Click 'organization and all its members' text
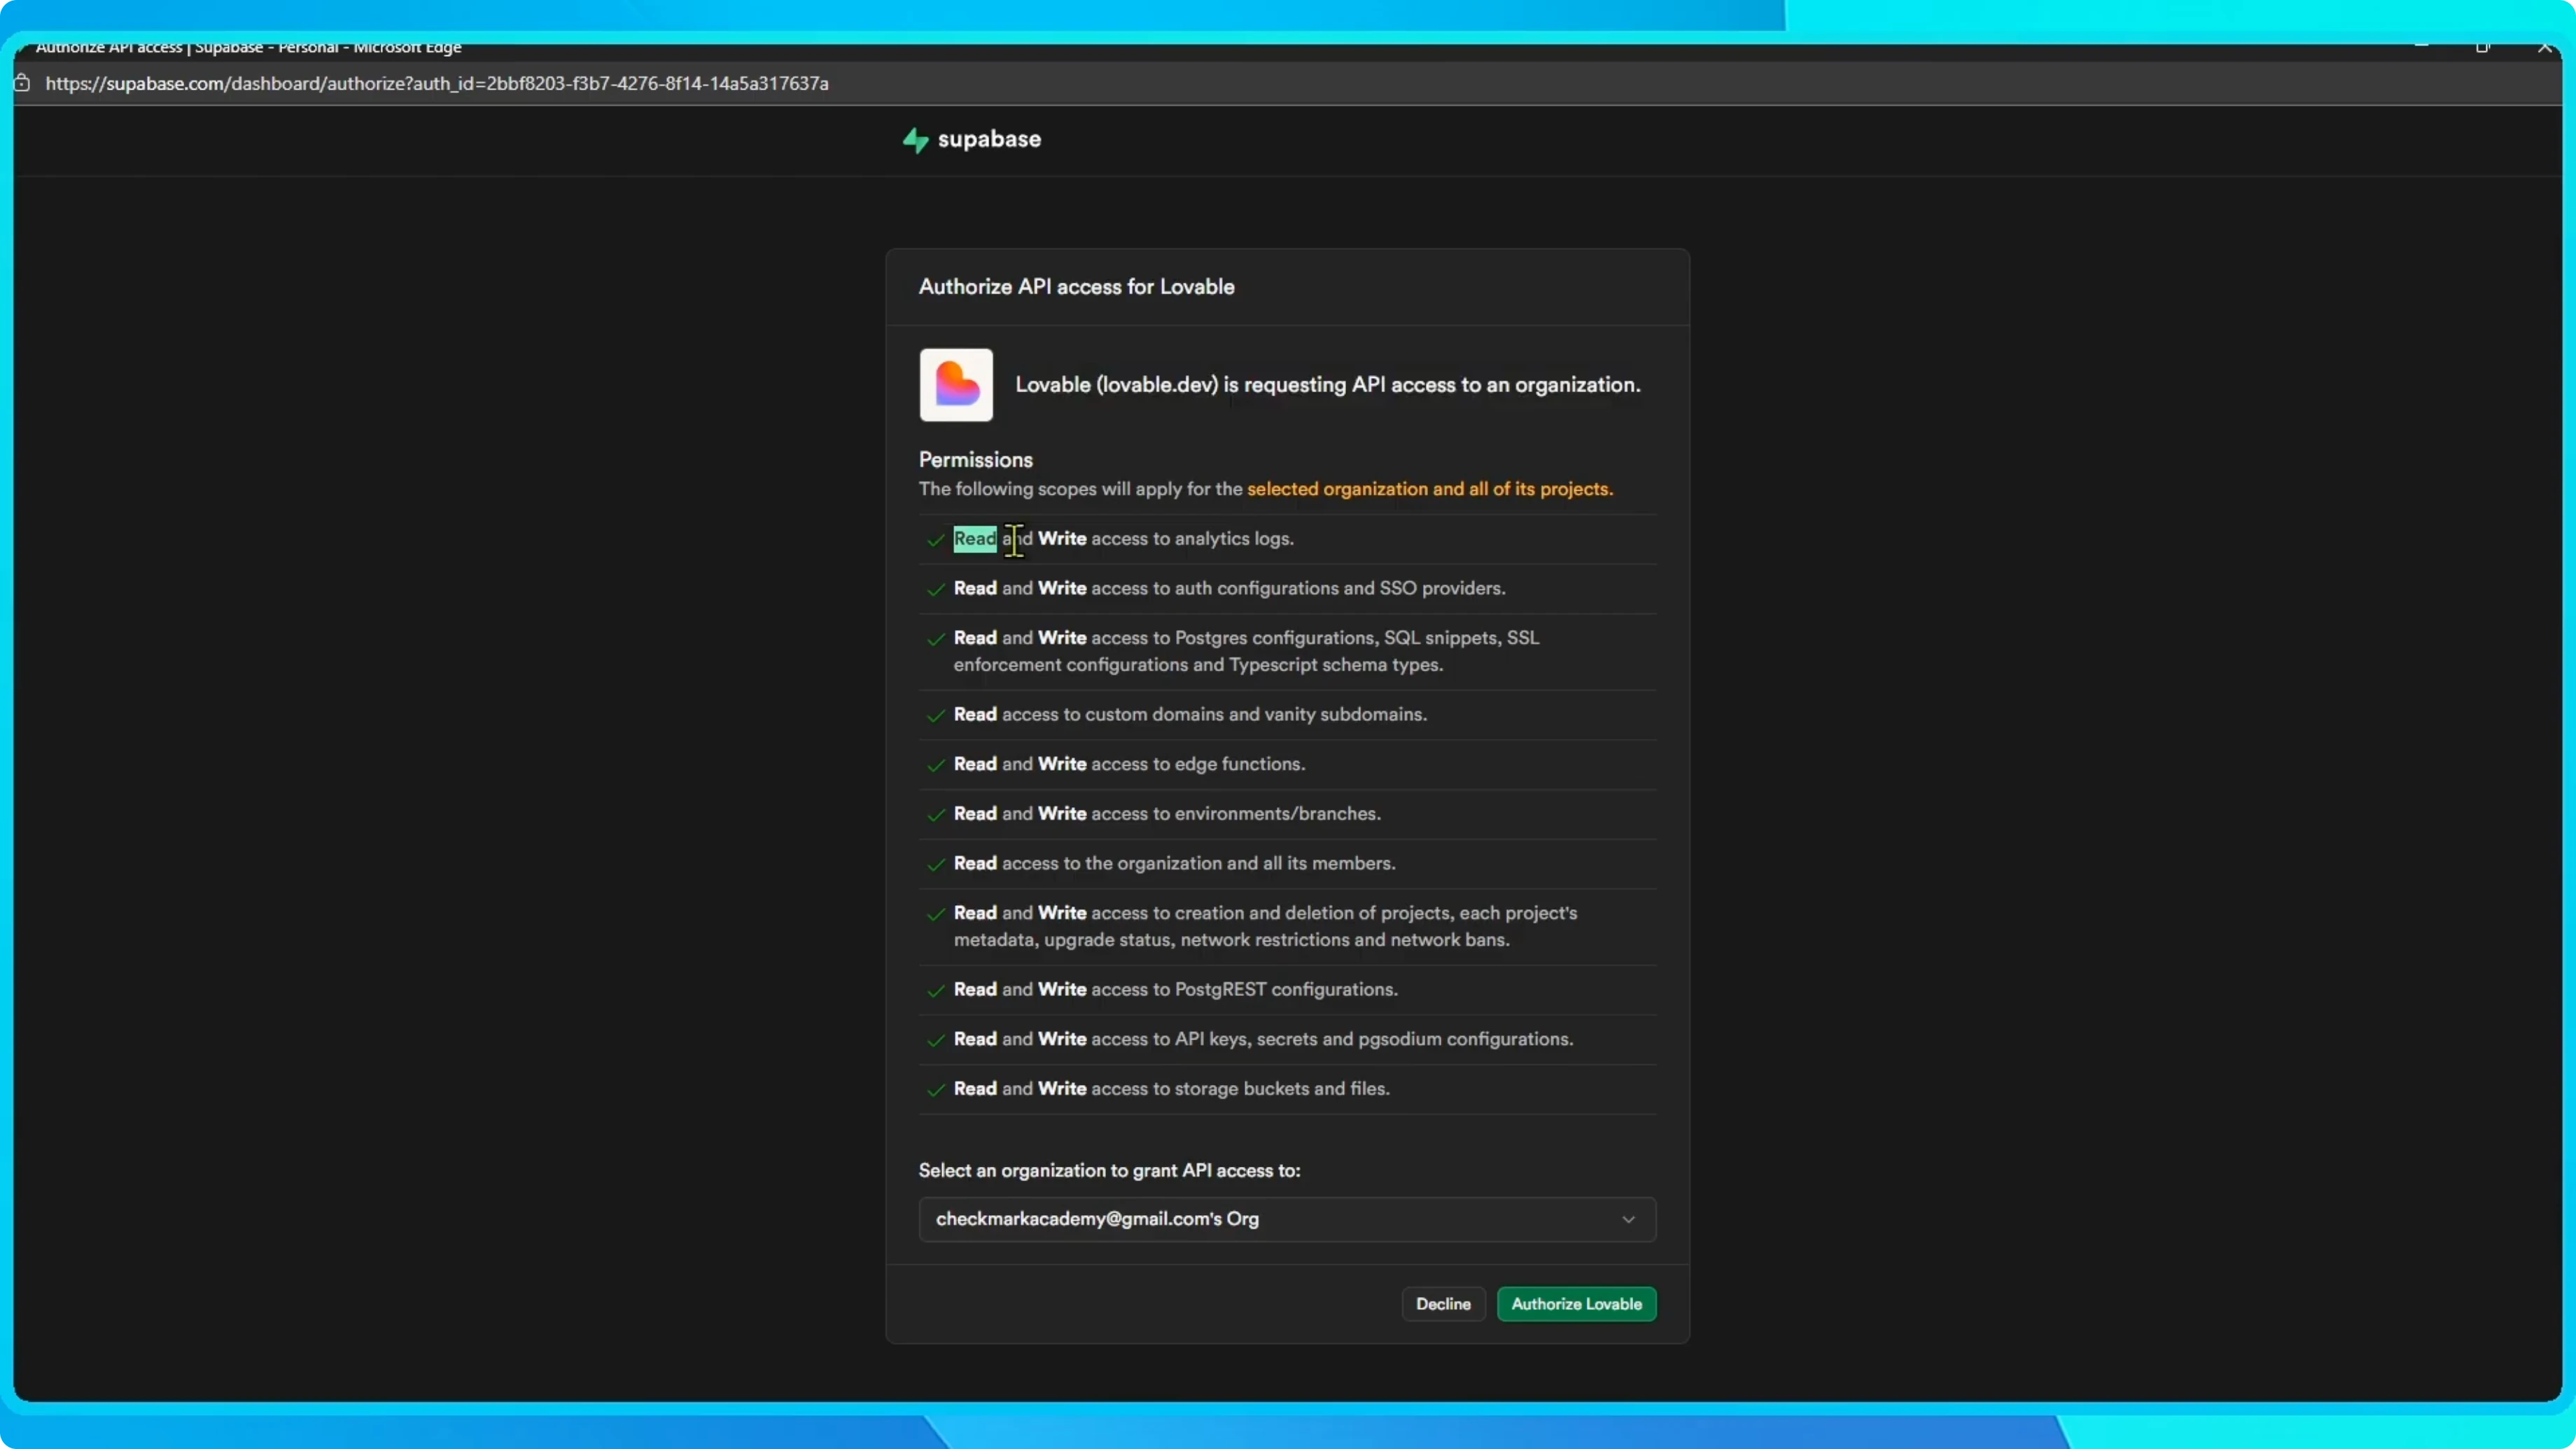2576x1449 pixels. (1256, 863)
